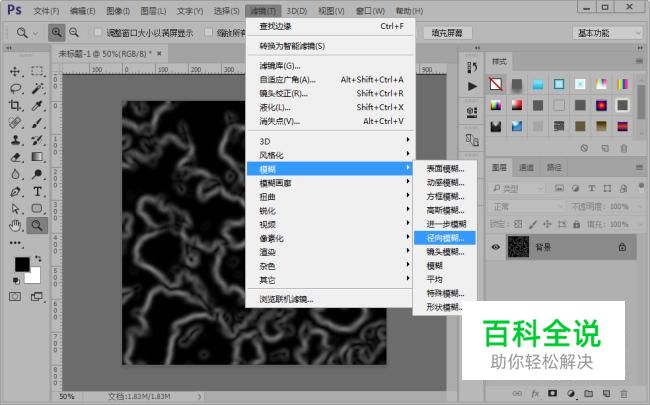
Task: Choose 高斯模糊... from blur submenu
Action: pyautogui.click(x=445, y=210)
